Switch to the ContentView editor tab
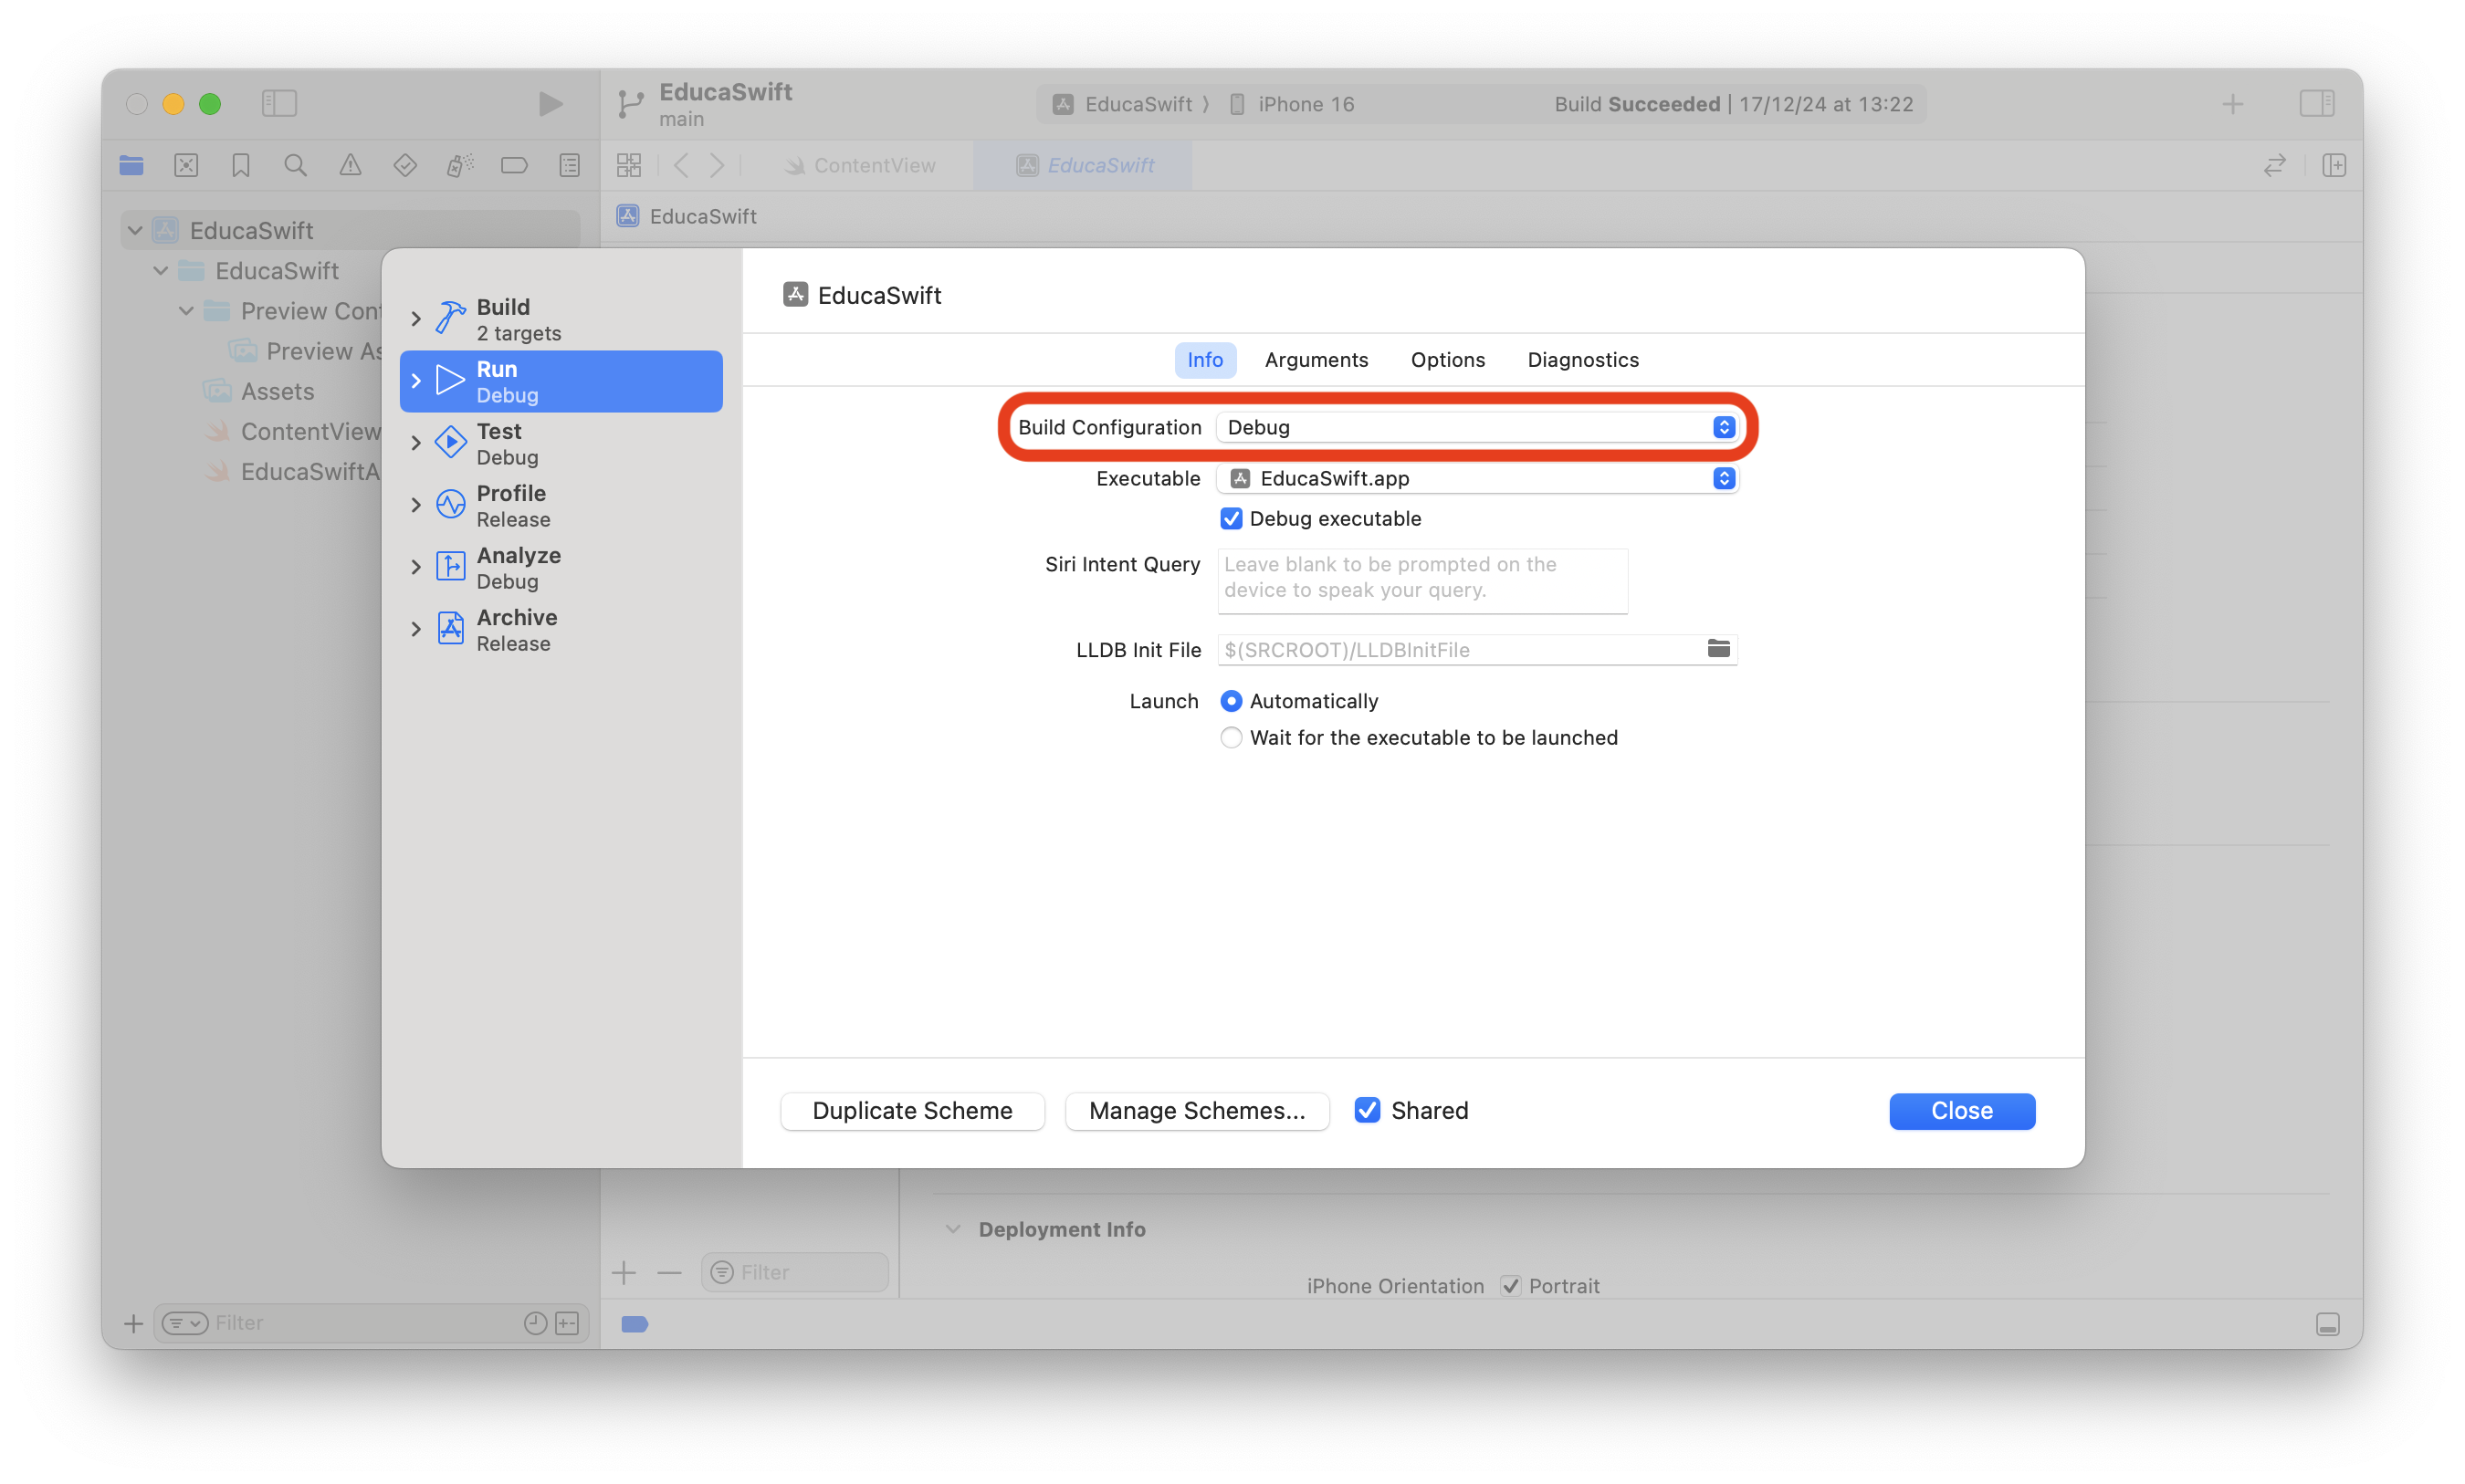The image size is (2465, 1484). 860,165
